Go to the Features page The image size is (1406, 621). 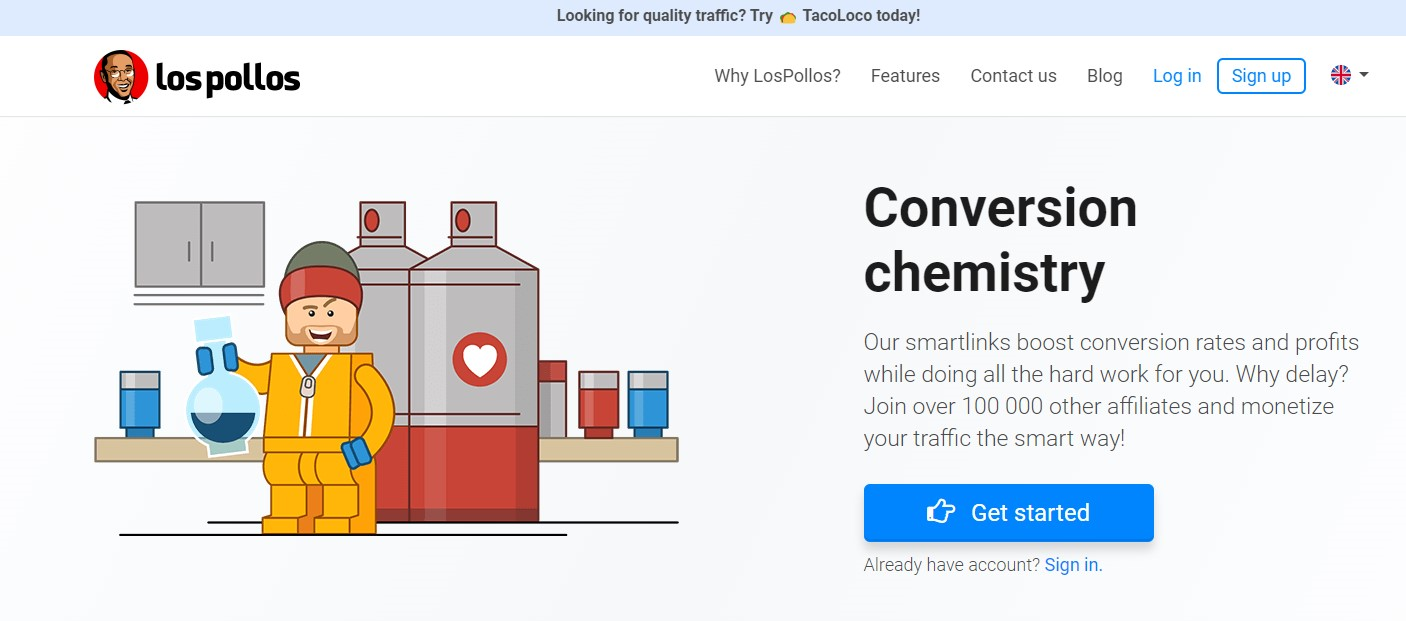pyautogui.click(x=905, y=76)
